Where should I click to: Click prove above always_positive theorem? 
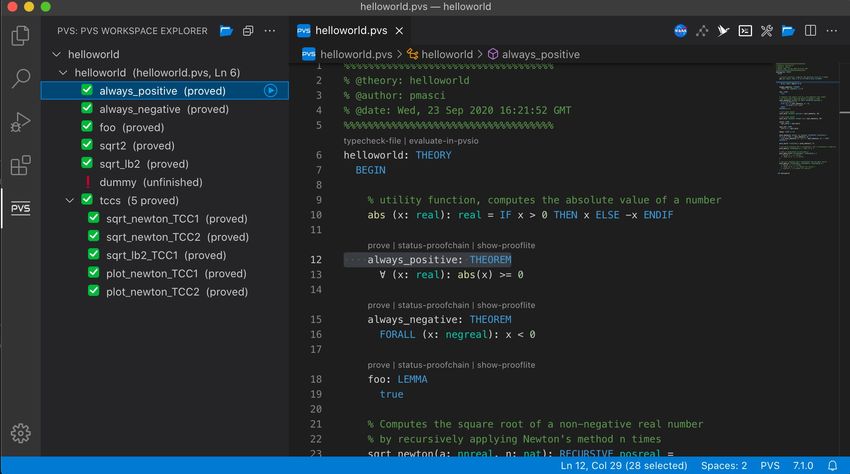tap(378, 245)
